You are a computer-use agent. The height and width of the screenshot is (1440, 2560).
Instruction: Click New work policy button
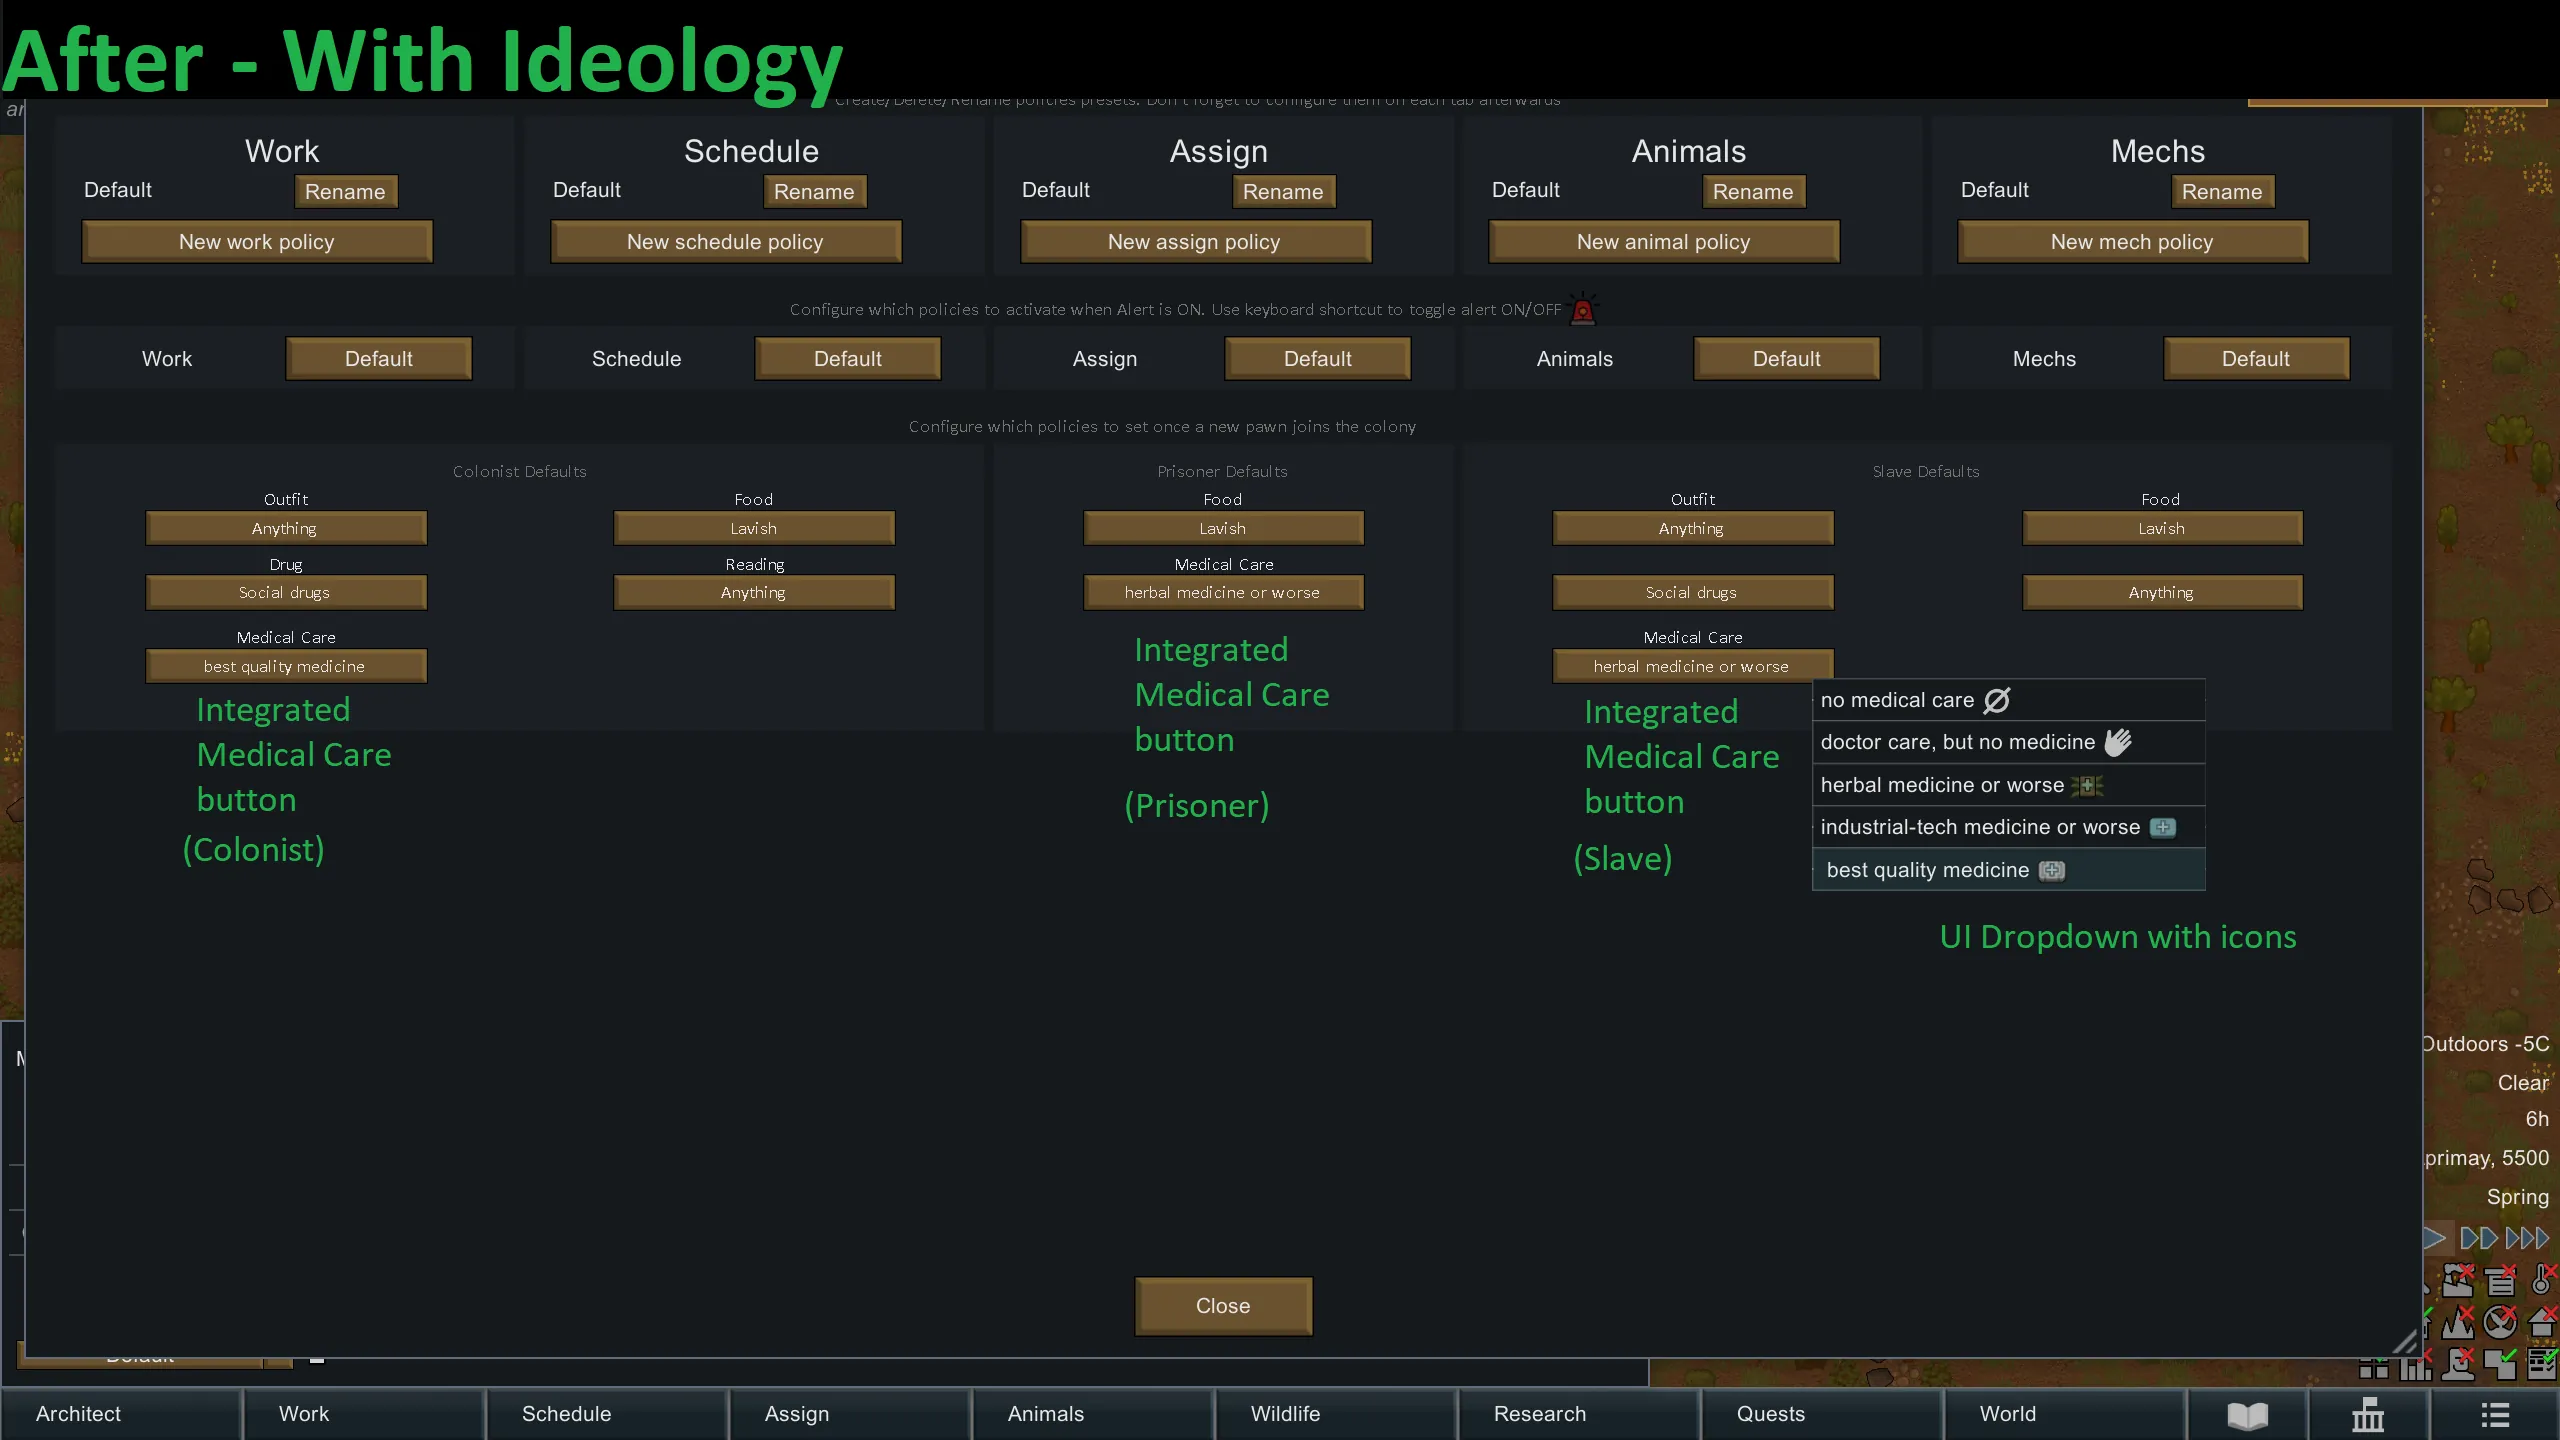coord(257,242)
